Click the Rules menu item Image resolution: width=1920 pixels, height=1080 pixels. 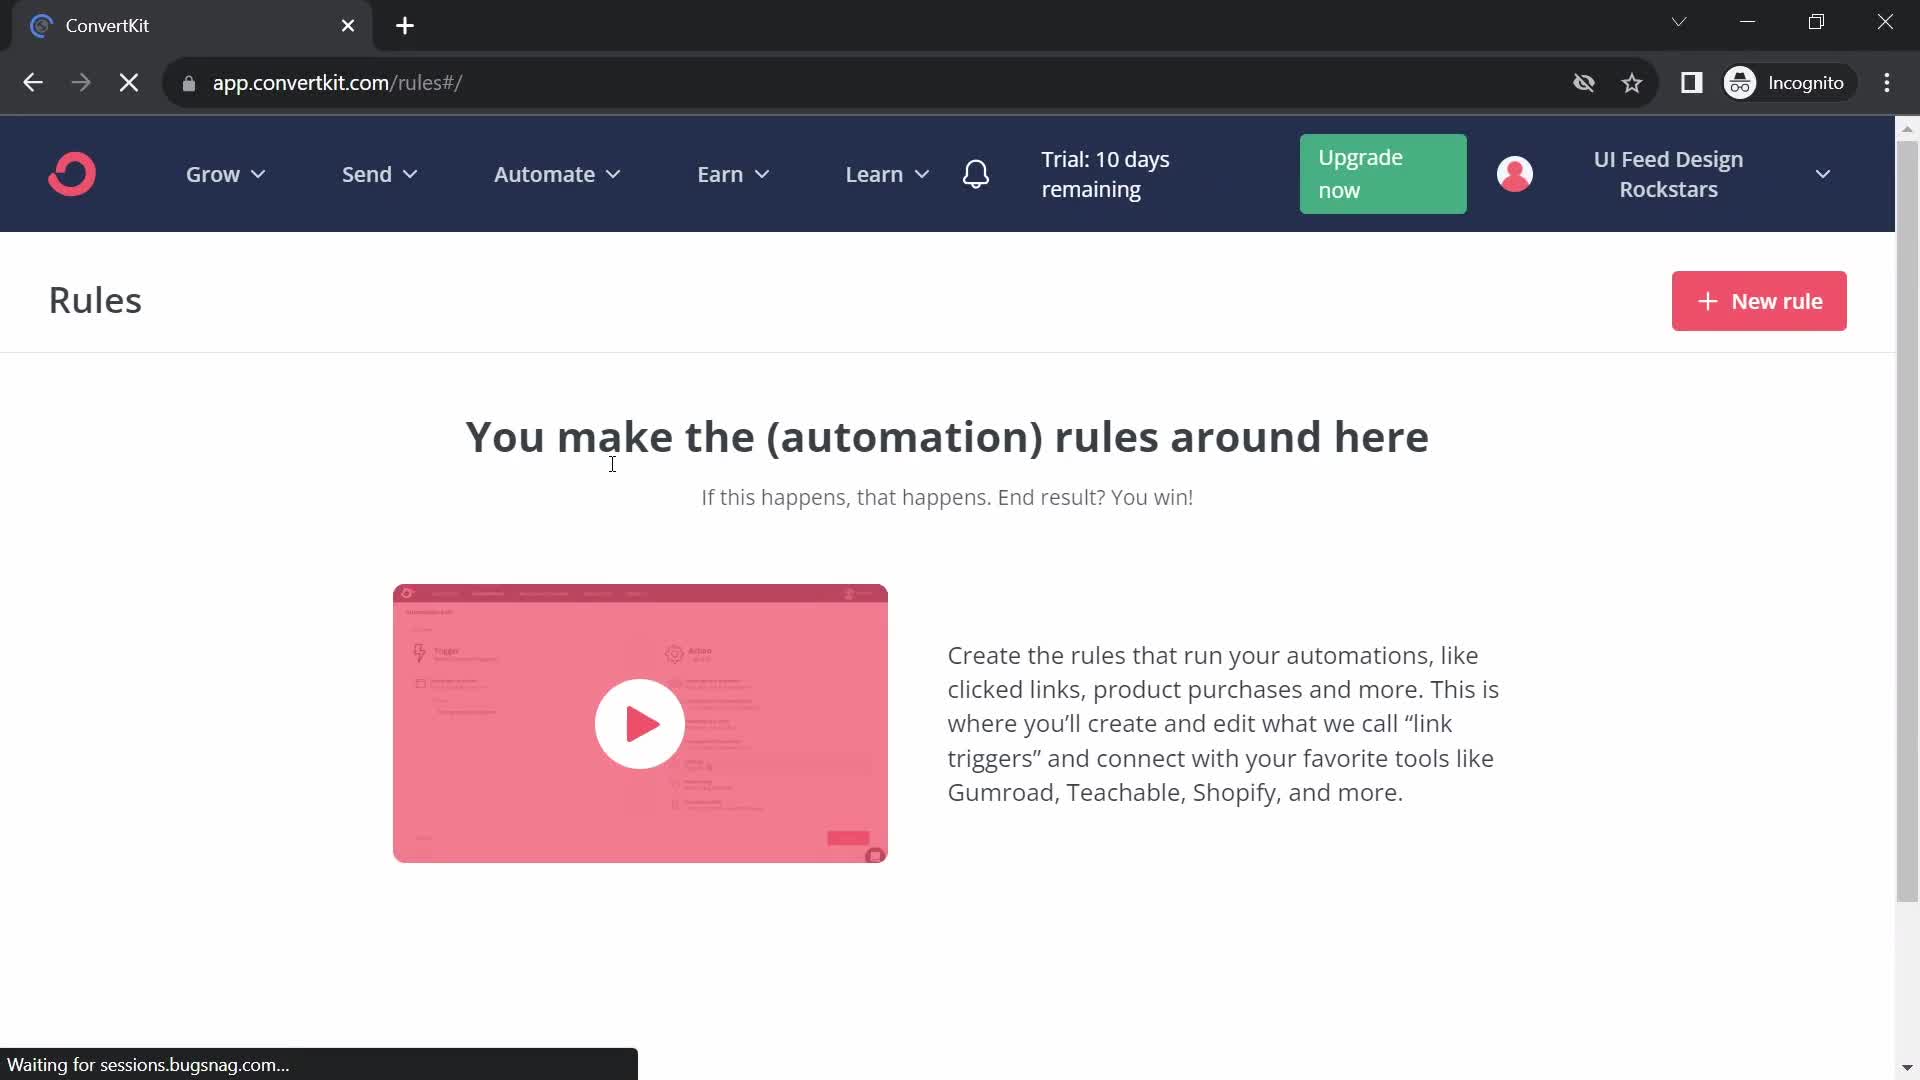coord(94,298)
